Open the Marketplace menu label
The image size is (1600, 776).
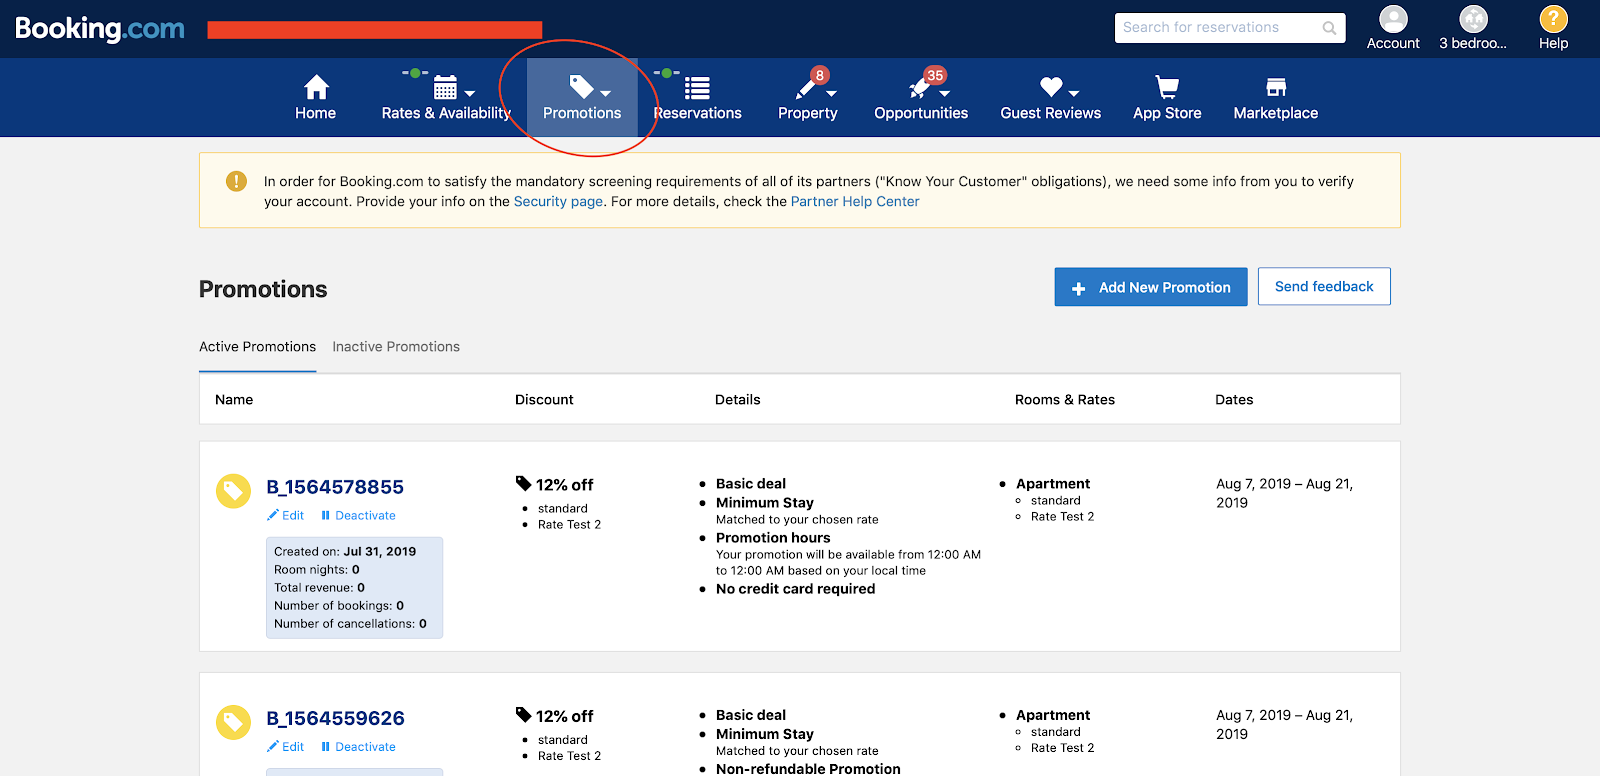(x=1276, y=113)
